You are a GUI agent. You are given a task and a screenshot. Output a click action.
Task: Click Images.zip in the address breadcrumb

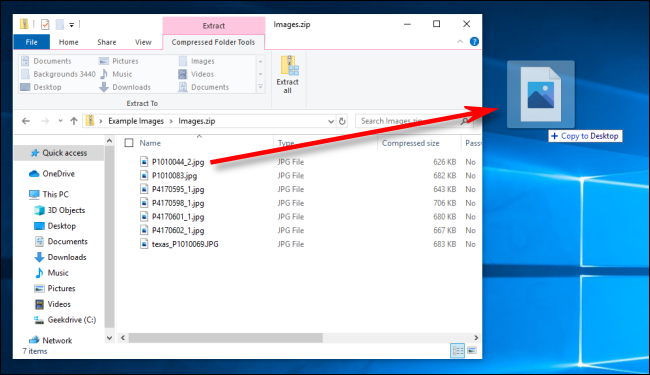tap(196, 121)
